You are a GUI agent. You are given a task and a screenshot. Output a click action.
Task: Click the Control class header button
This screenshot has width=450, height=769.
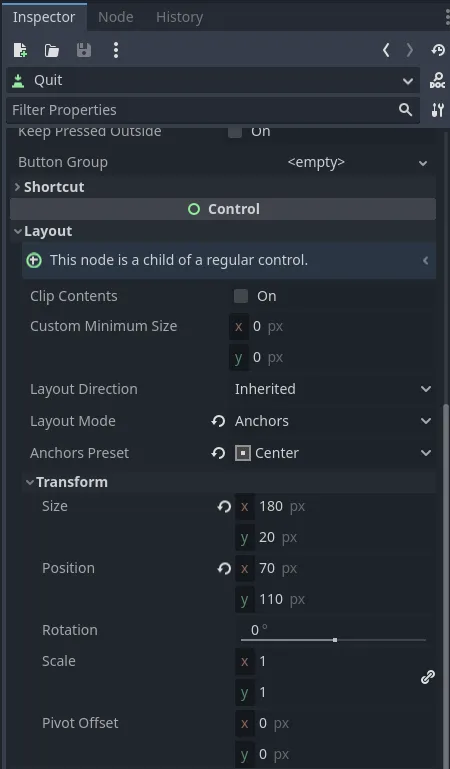tap(223, 209)
